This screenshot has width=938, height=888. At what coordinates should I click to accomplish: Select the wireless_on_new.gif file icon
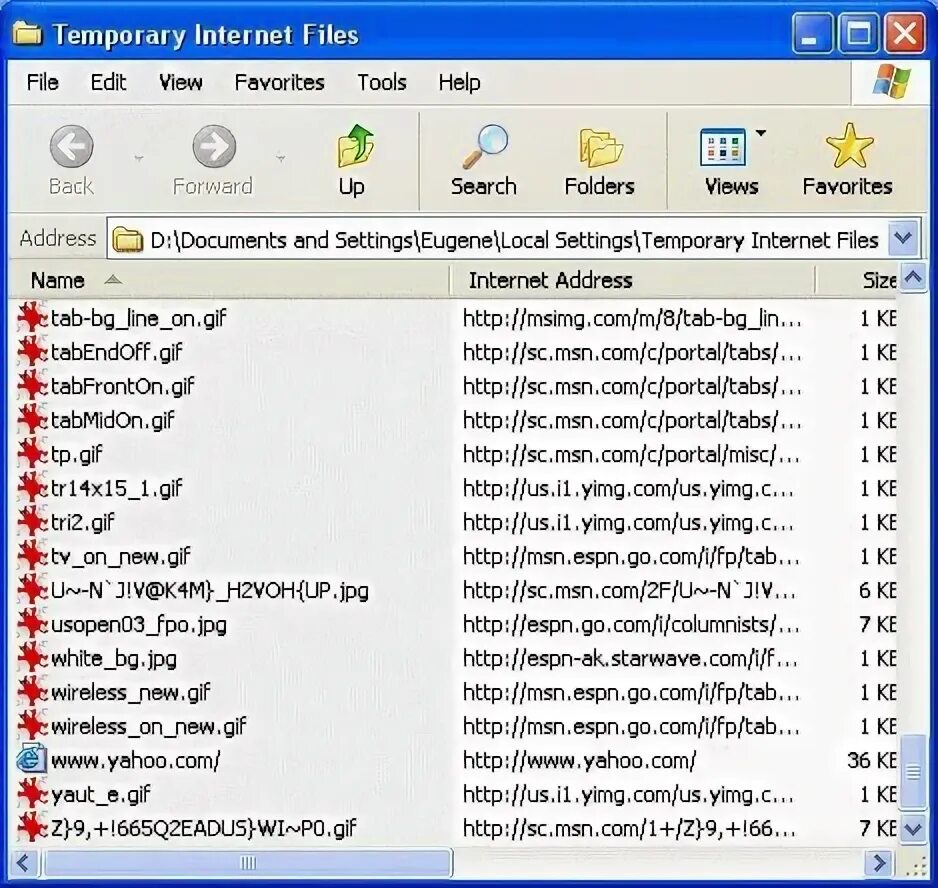tap(32, 726)
